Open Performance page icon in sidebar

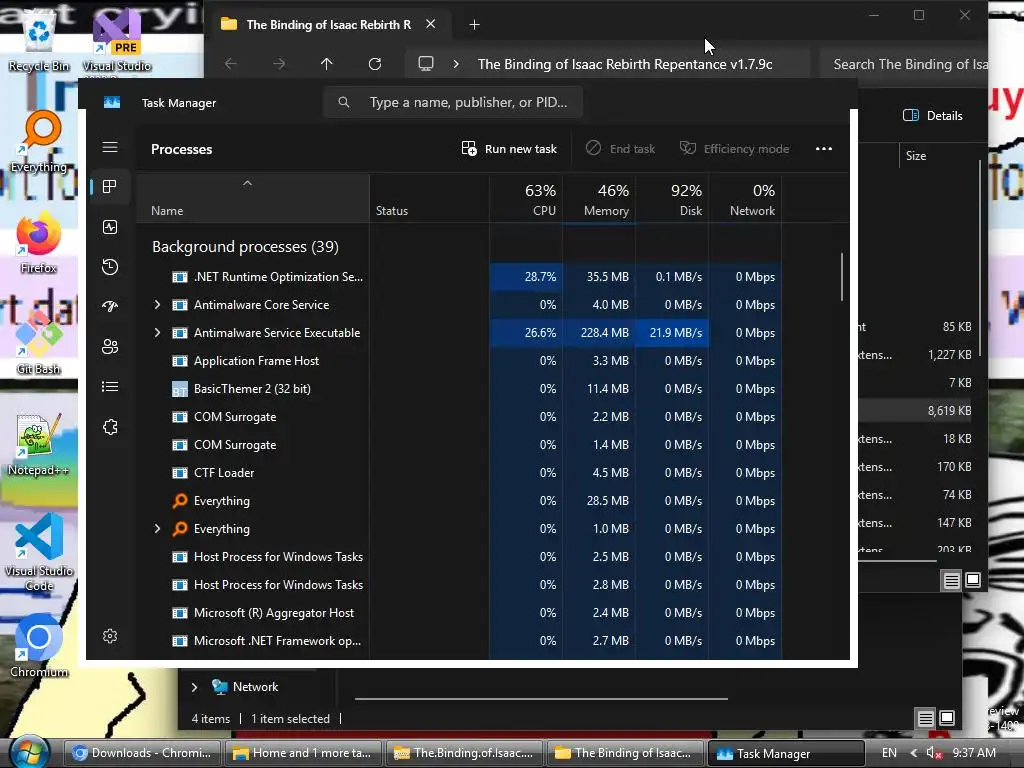pyautogui.click(x=110, y=227)
